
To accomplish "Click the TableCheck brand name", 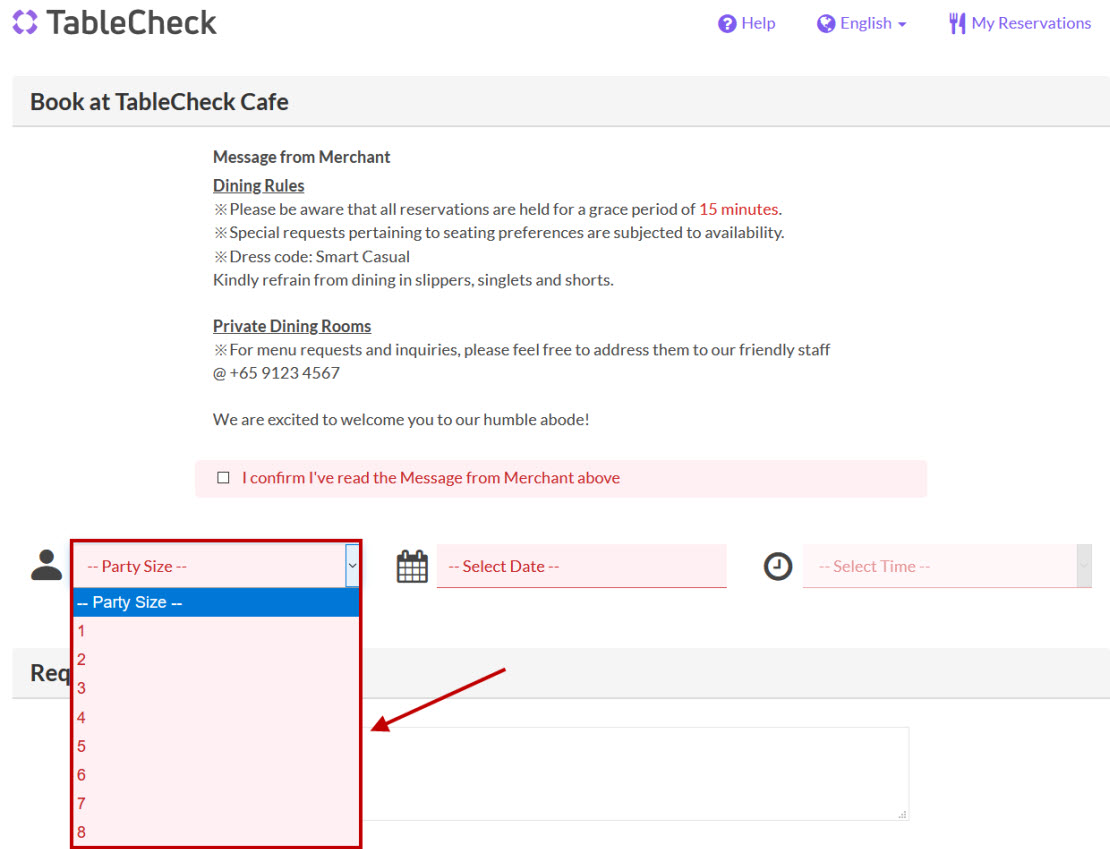I will tap(132, 23).
